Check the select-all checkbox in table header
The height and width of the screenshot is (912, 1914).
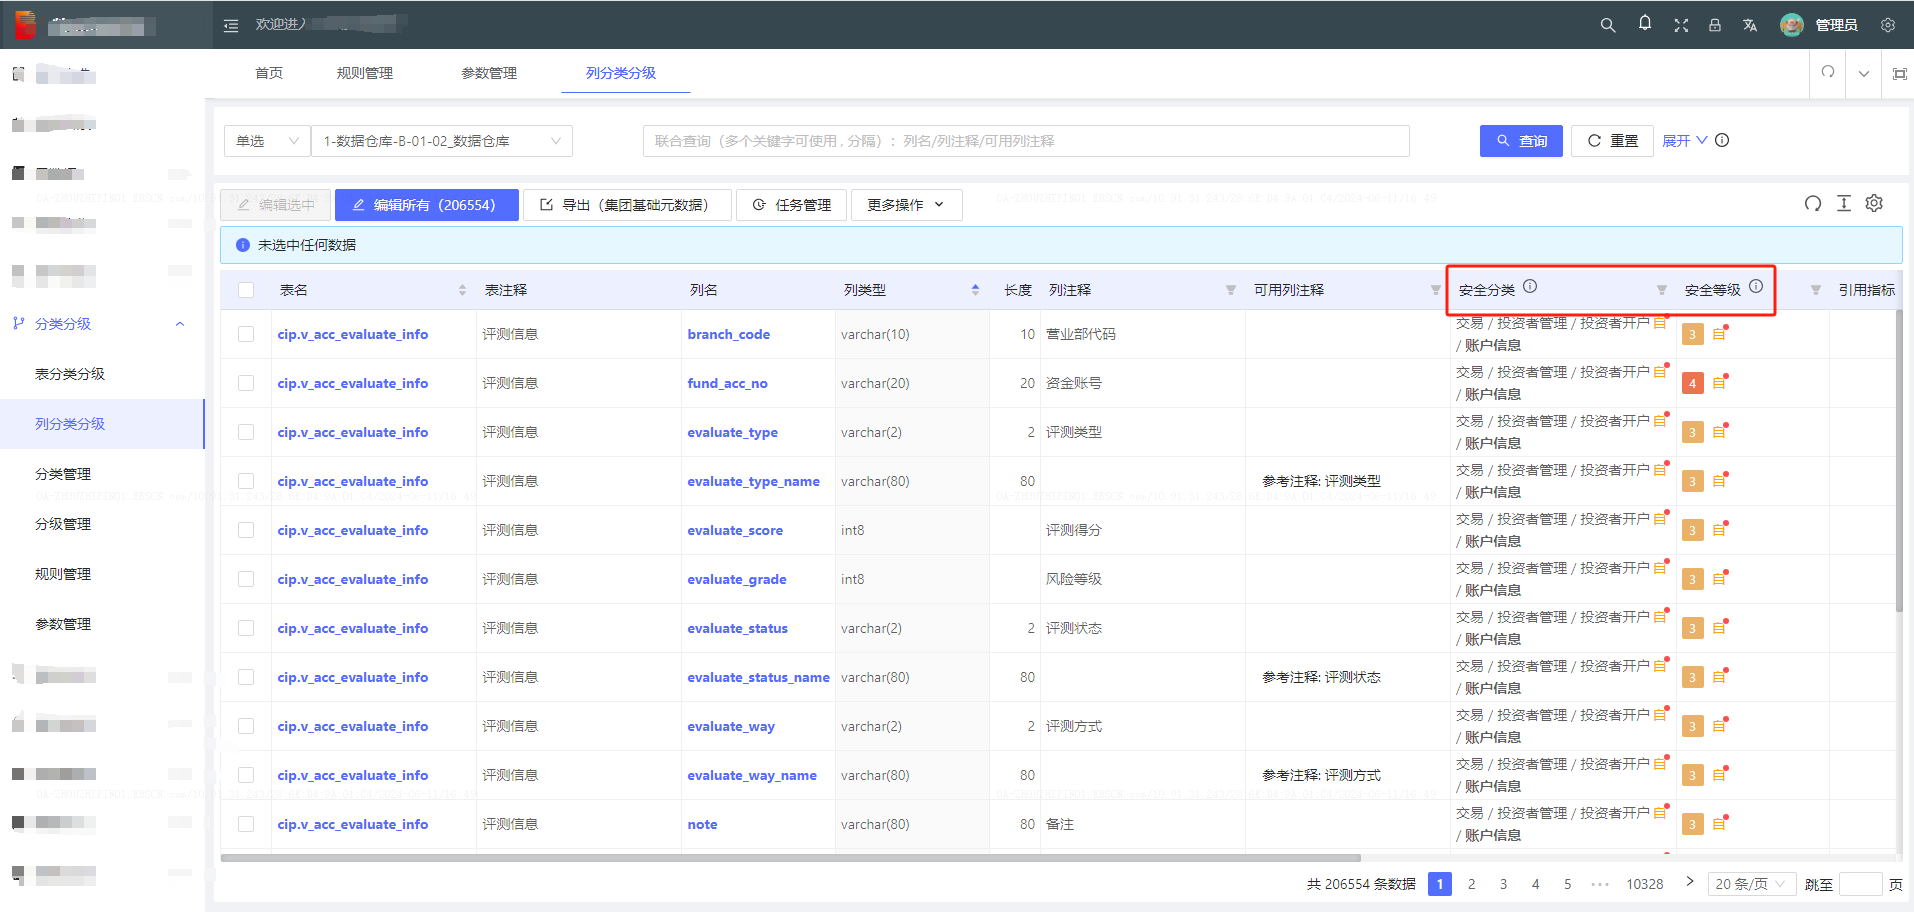(x=246, y=290)
